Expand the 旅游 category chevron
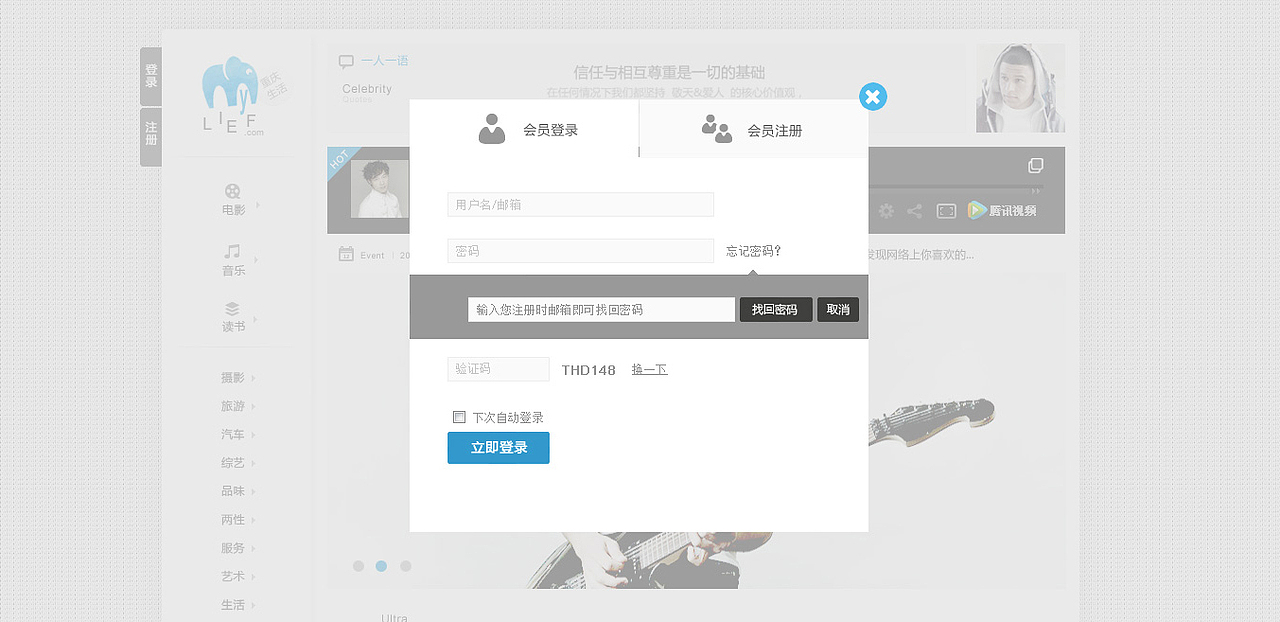This screenshot has width=1280, height=622. (x=252, y=406)
